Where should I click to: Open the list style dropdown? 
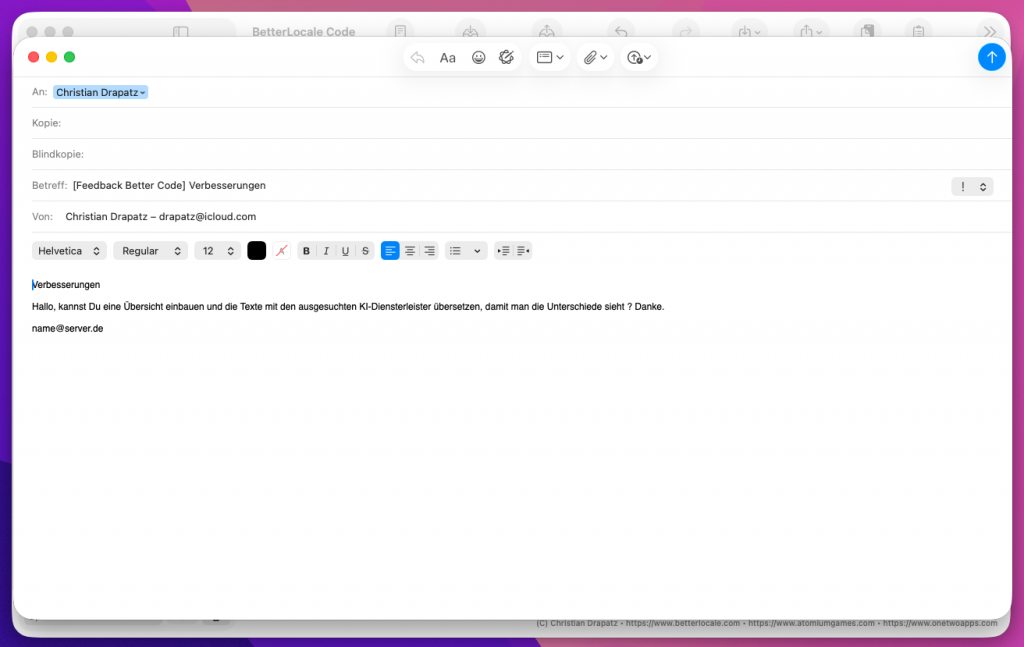(465, 251)
